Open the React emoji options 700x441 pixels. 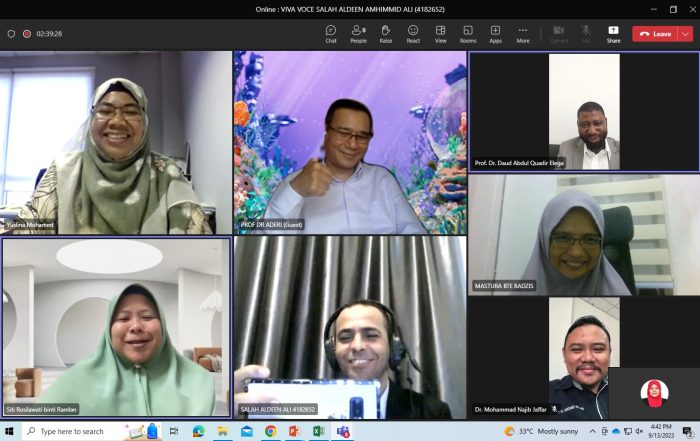(x=413, y=33)
